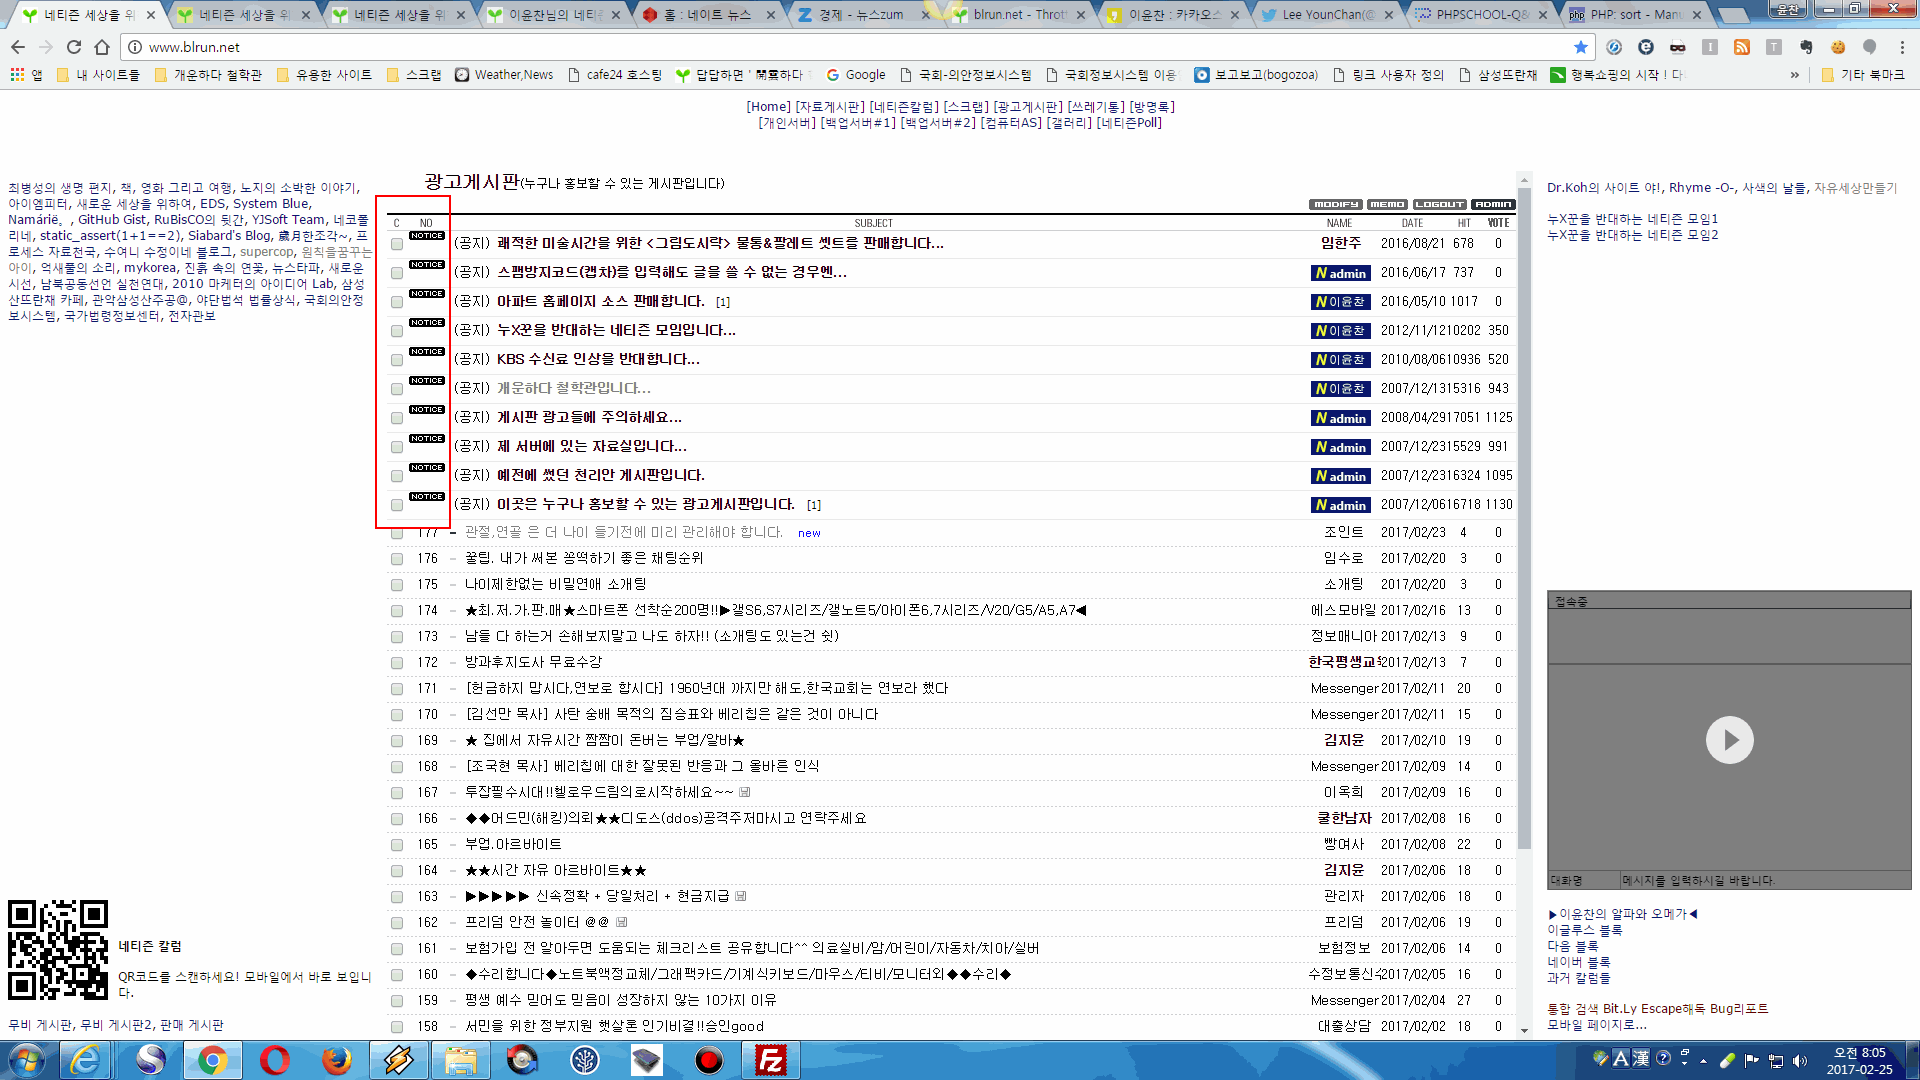Click the Evernote elephant extension icon
The height and width of the screenshot is (1080, 1920).
coord(1806,47)
